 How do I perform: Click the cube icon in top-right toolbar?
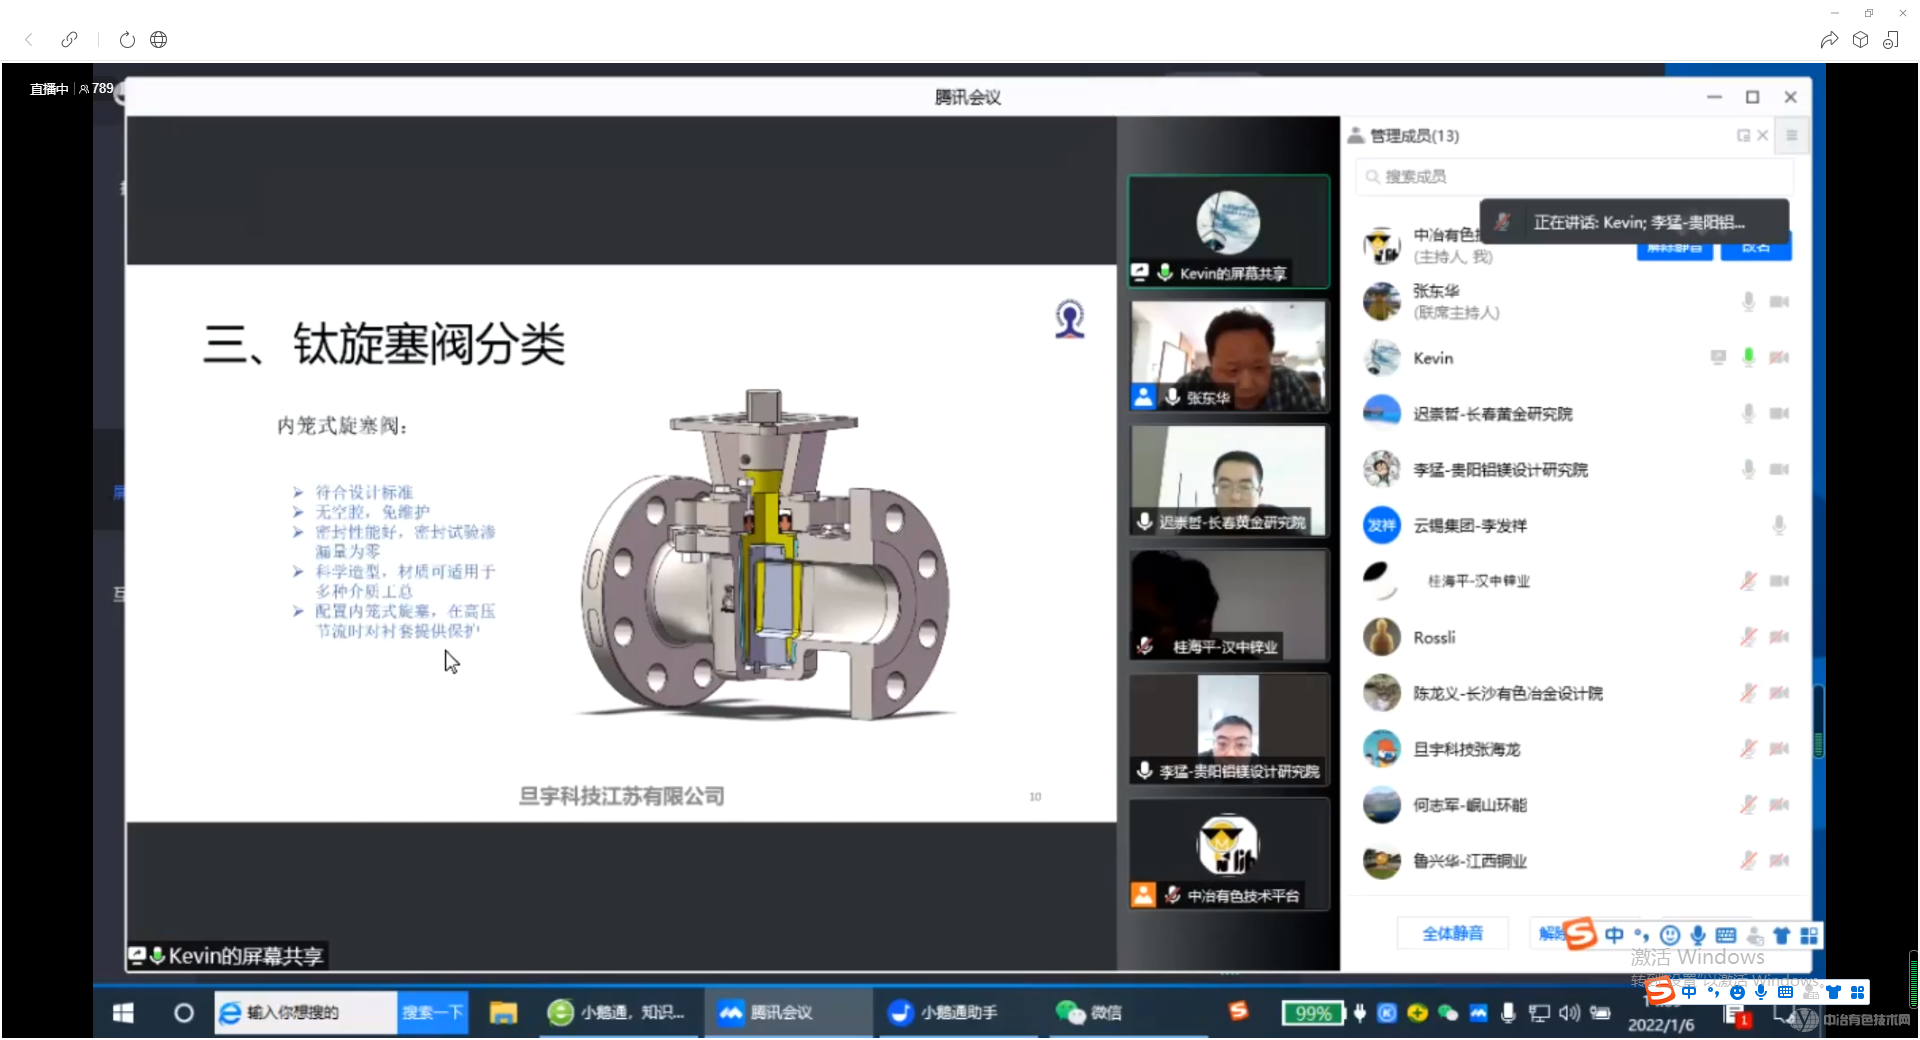click(1860, 40)
